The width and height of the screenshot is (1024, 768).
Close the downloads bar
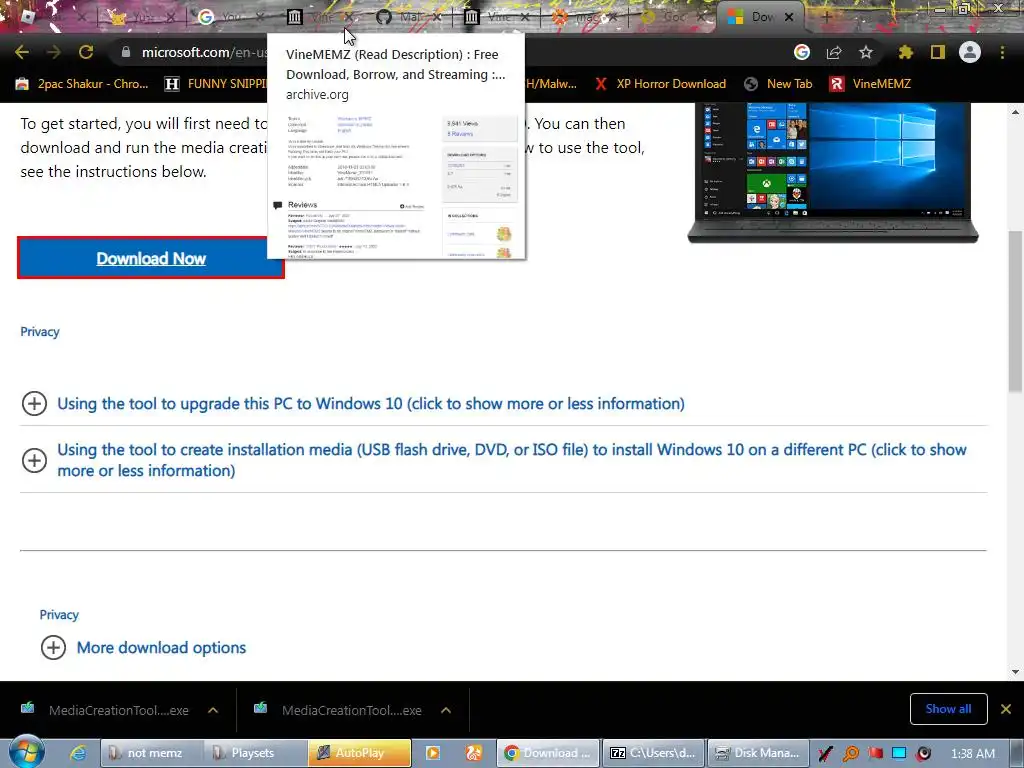point(1006,709)
